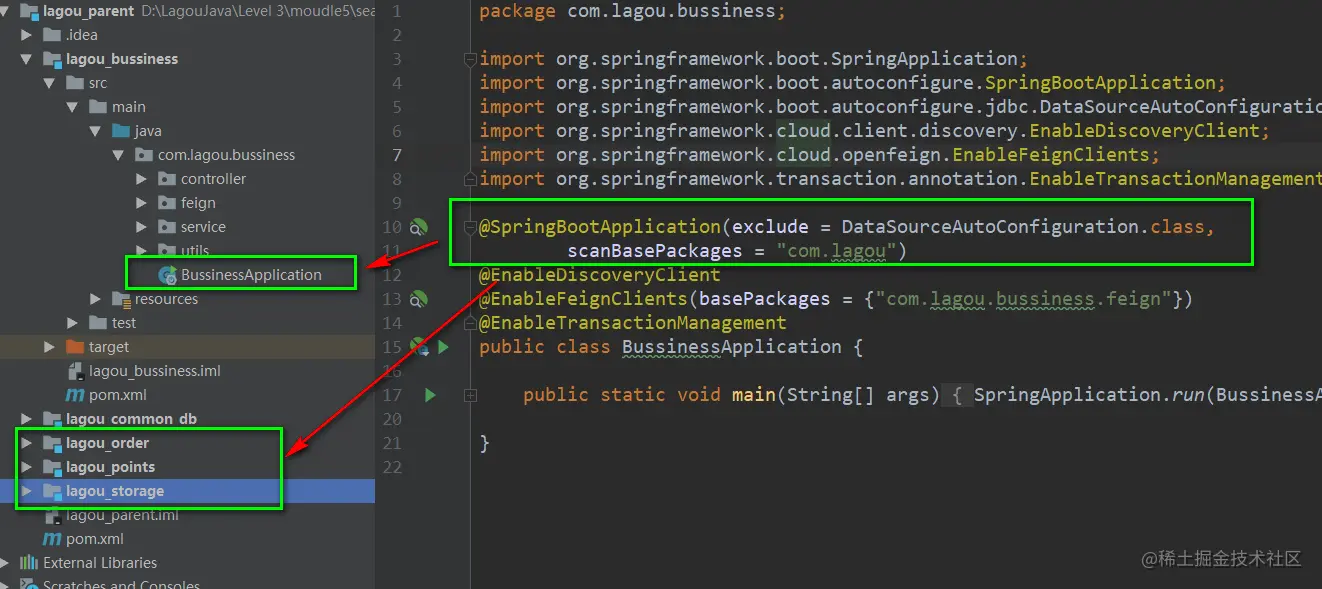Viewport: 1322px width, 589px height.
Task: Expand the lagou_order module
Action: tap(28, 443)
